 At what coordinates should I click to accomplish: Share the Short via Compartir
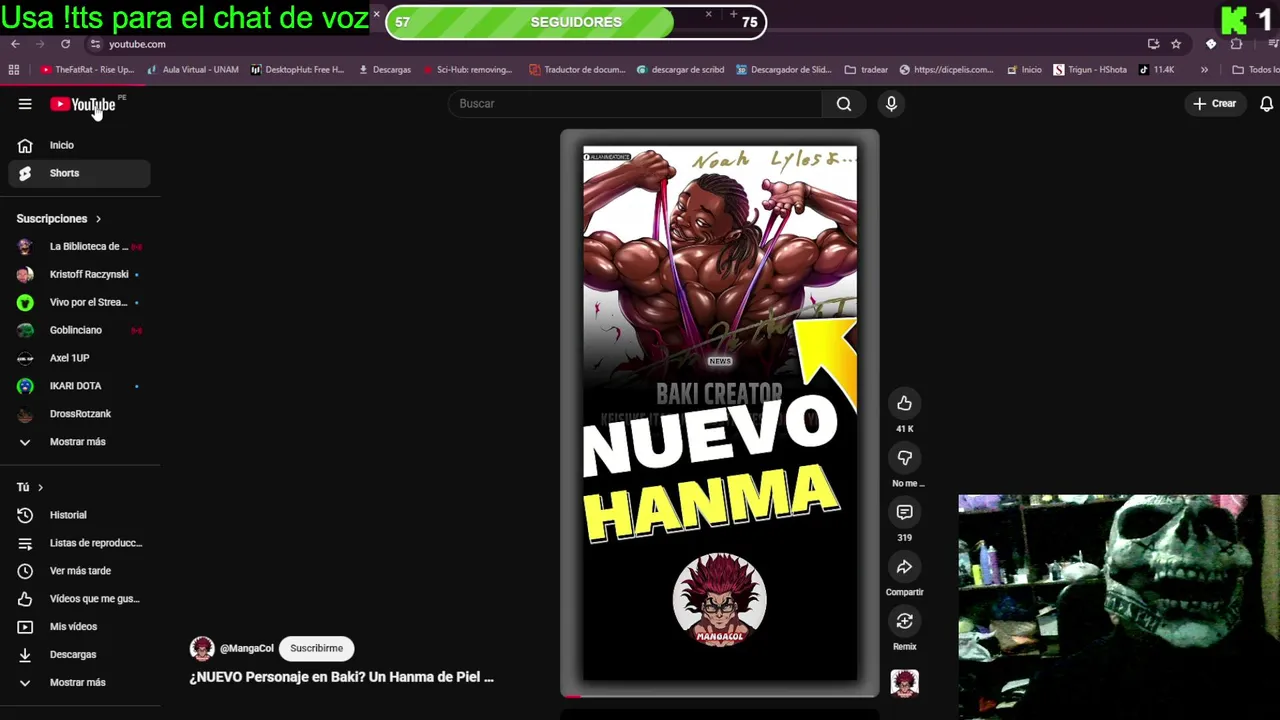(x=904, y=567)
